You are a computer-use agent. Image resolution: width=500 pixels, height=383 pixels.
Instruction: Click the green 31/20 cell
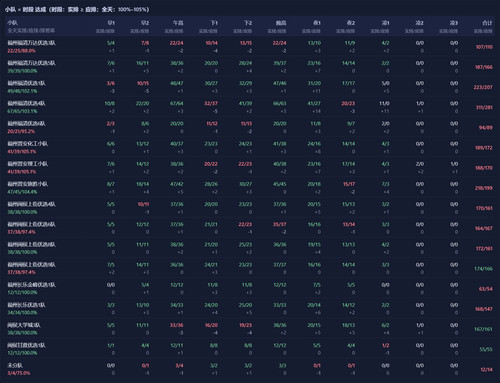click(x=314, y=83)
